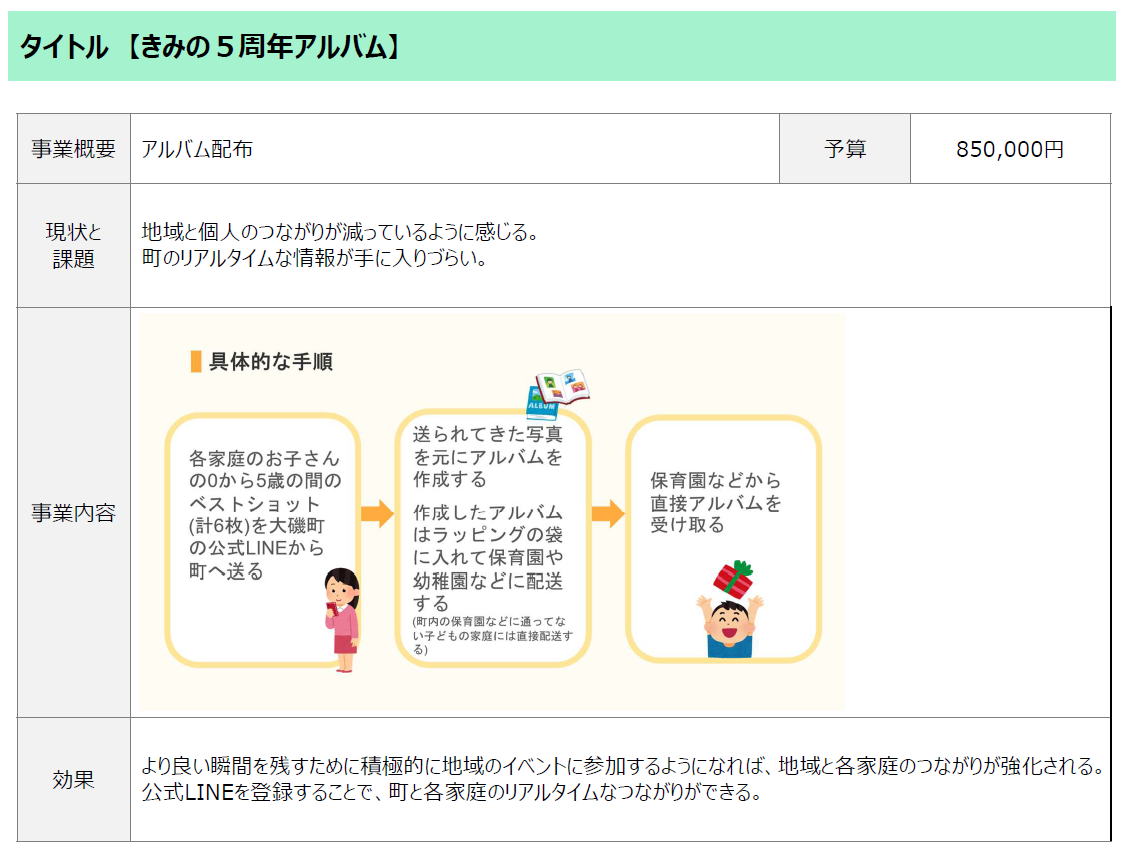Image resolution: width=1123 pixels, height=849 pixels.
Task: Click the line 町のリアルタイムな情報が手に入りづらい
Action: 314,258
